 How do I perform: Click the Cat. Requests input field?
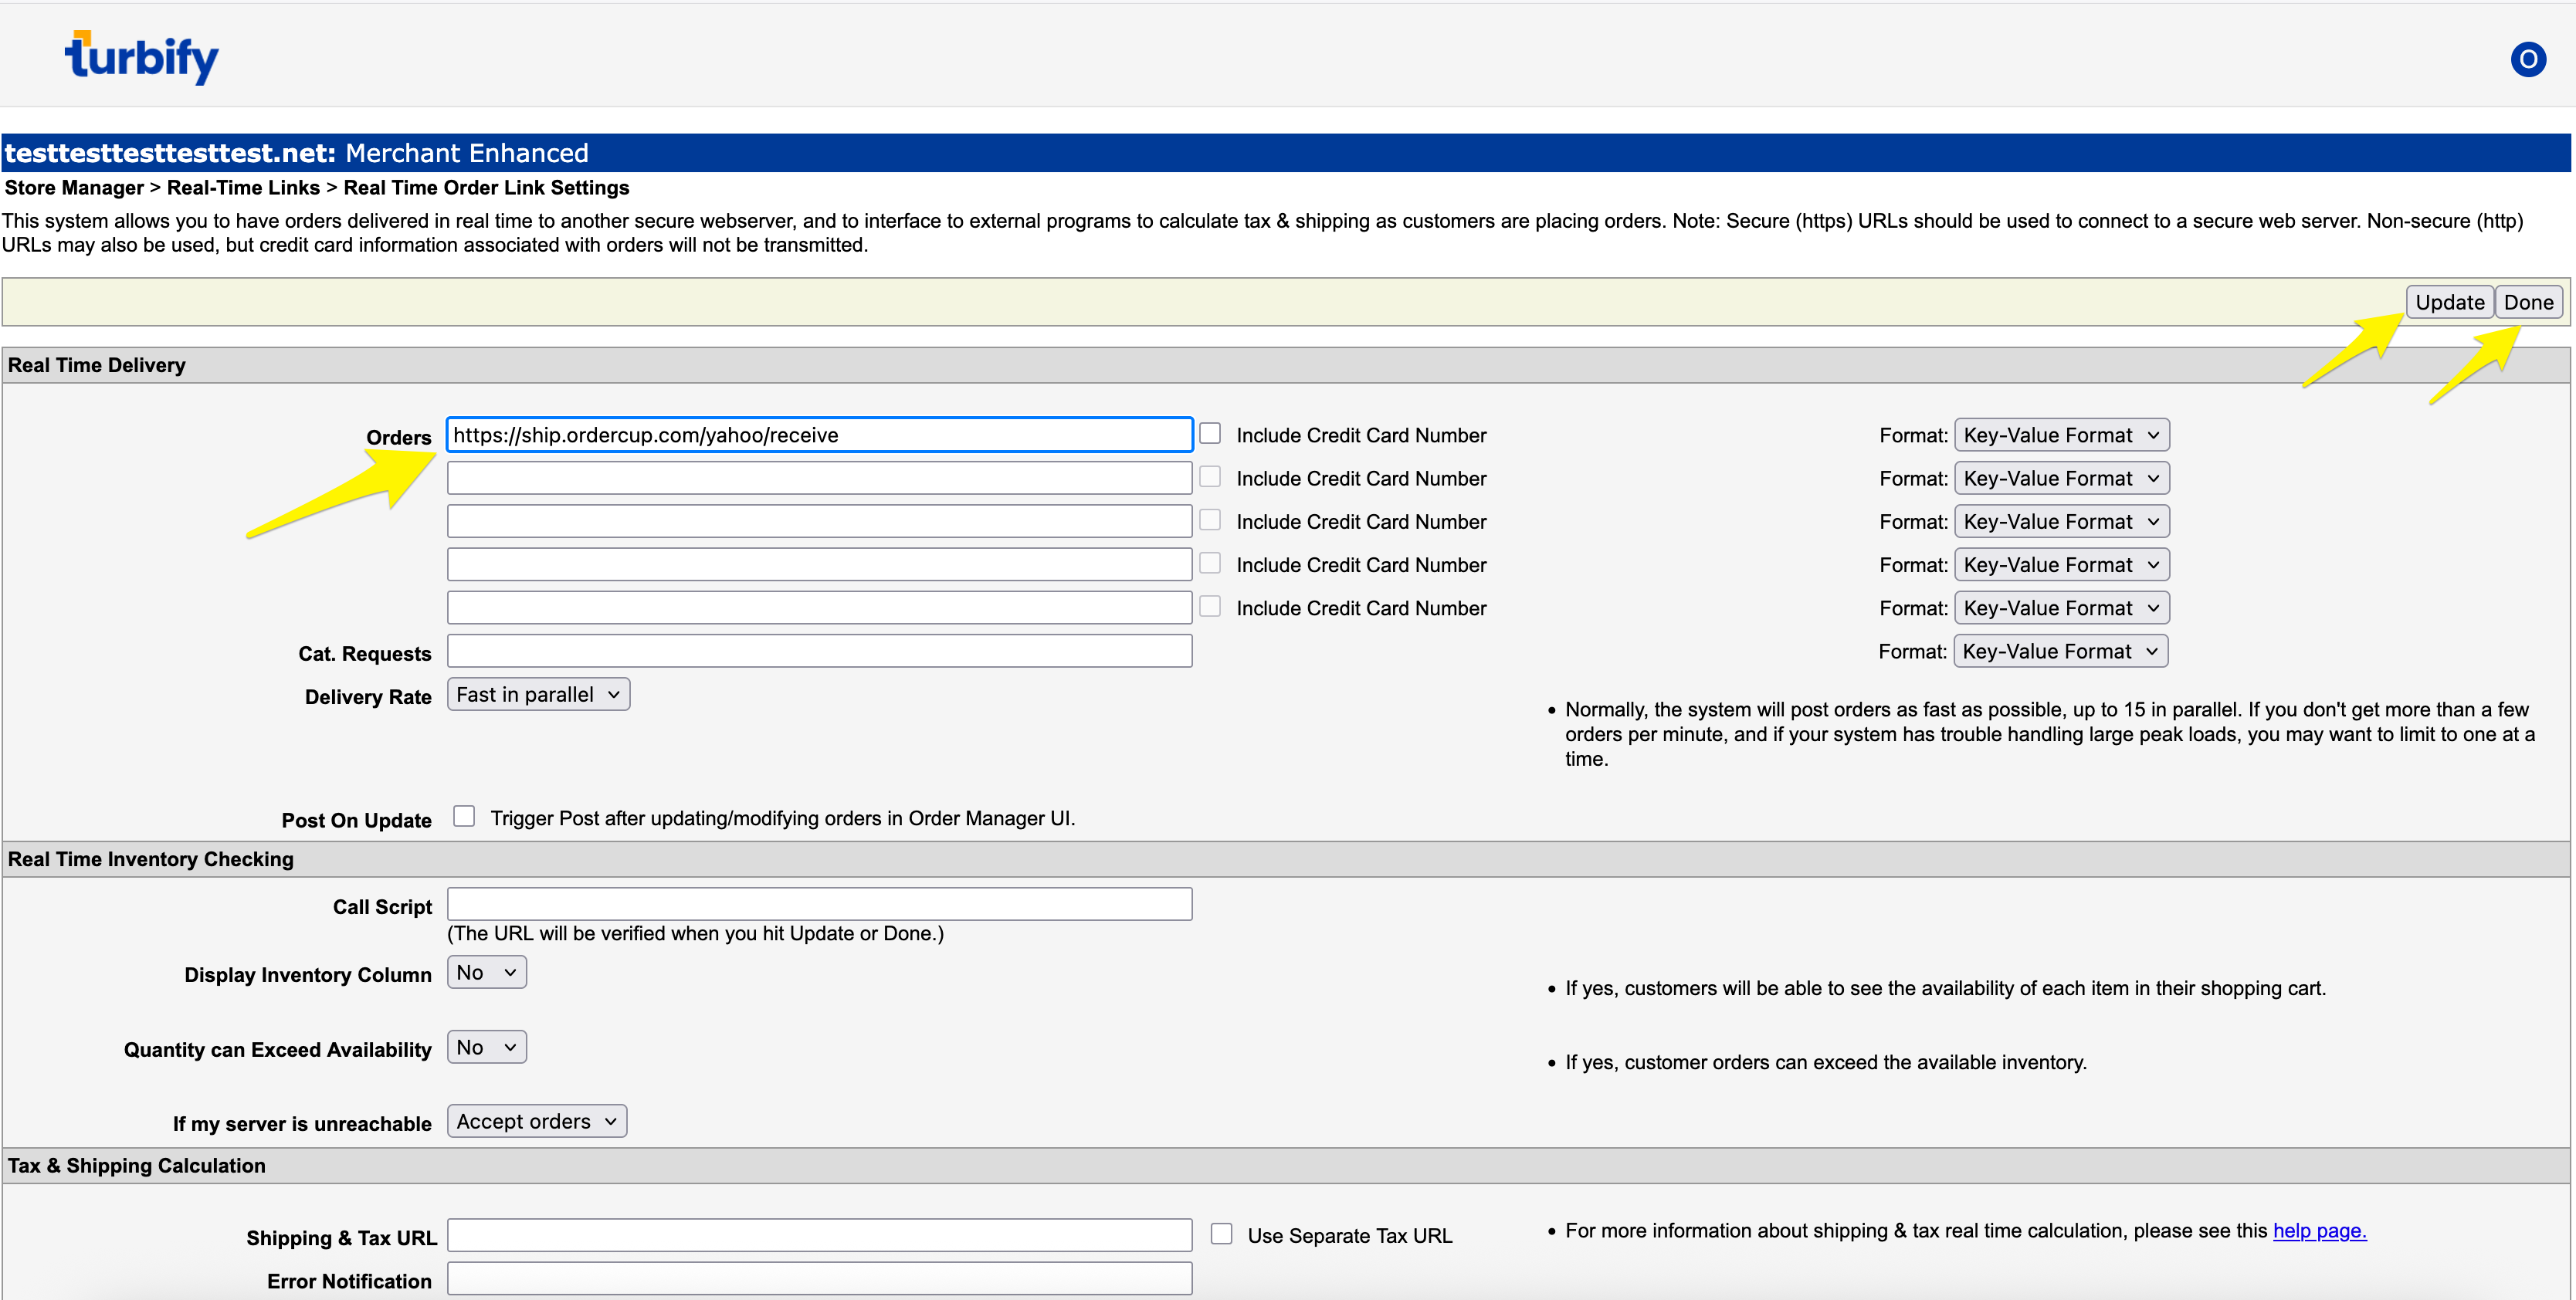click(x=818, y=651)
